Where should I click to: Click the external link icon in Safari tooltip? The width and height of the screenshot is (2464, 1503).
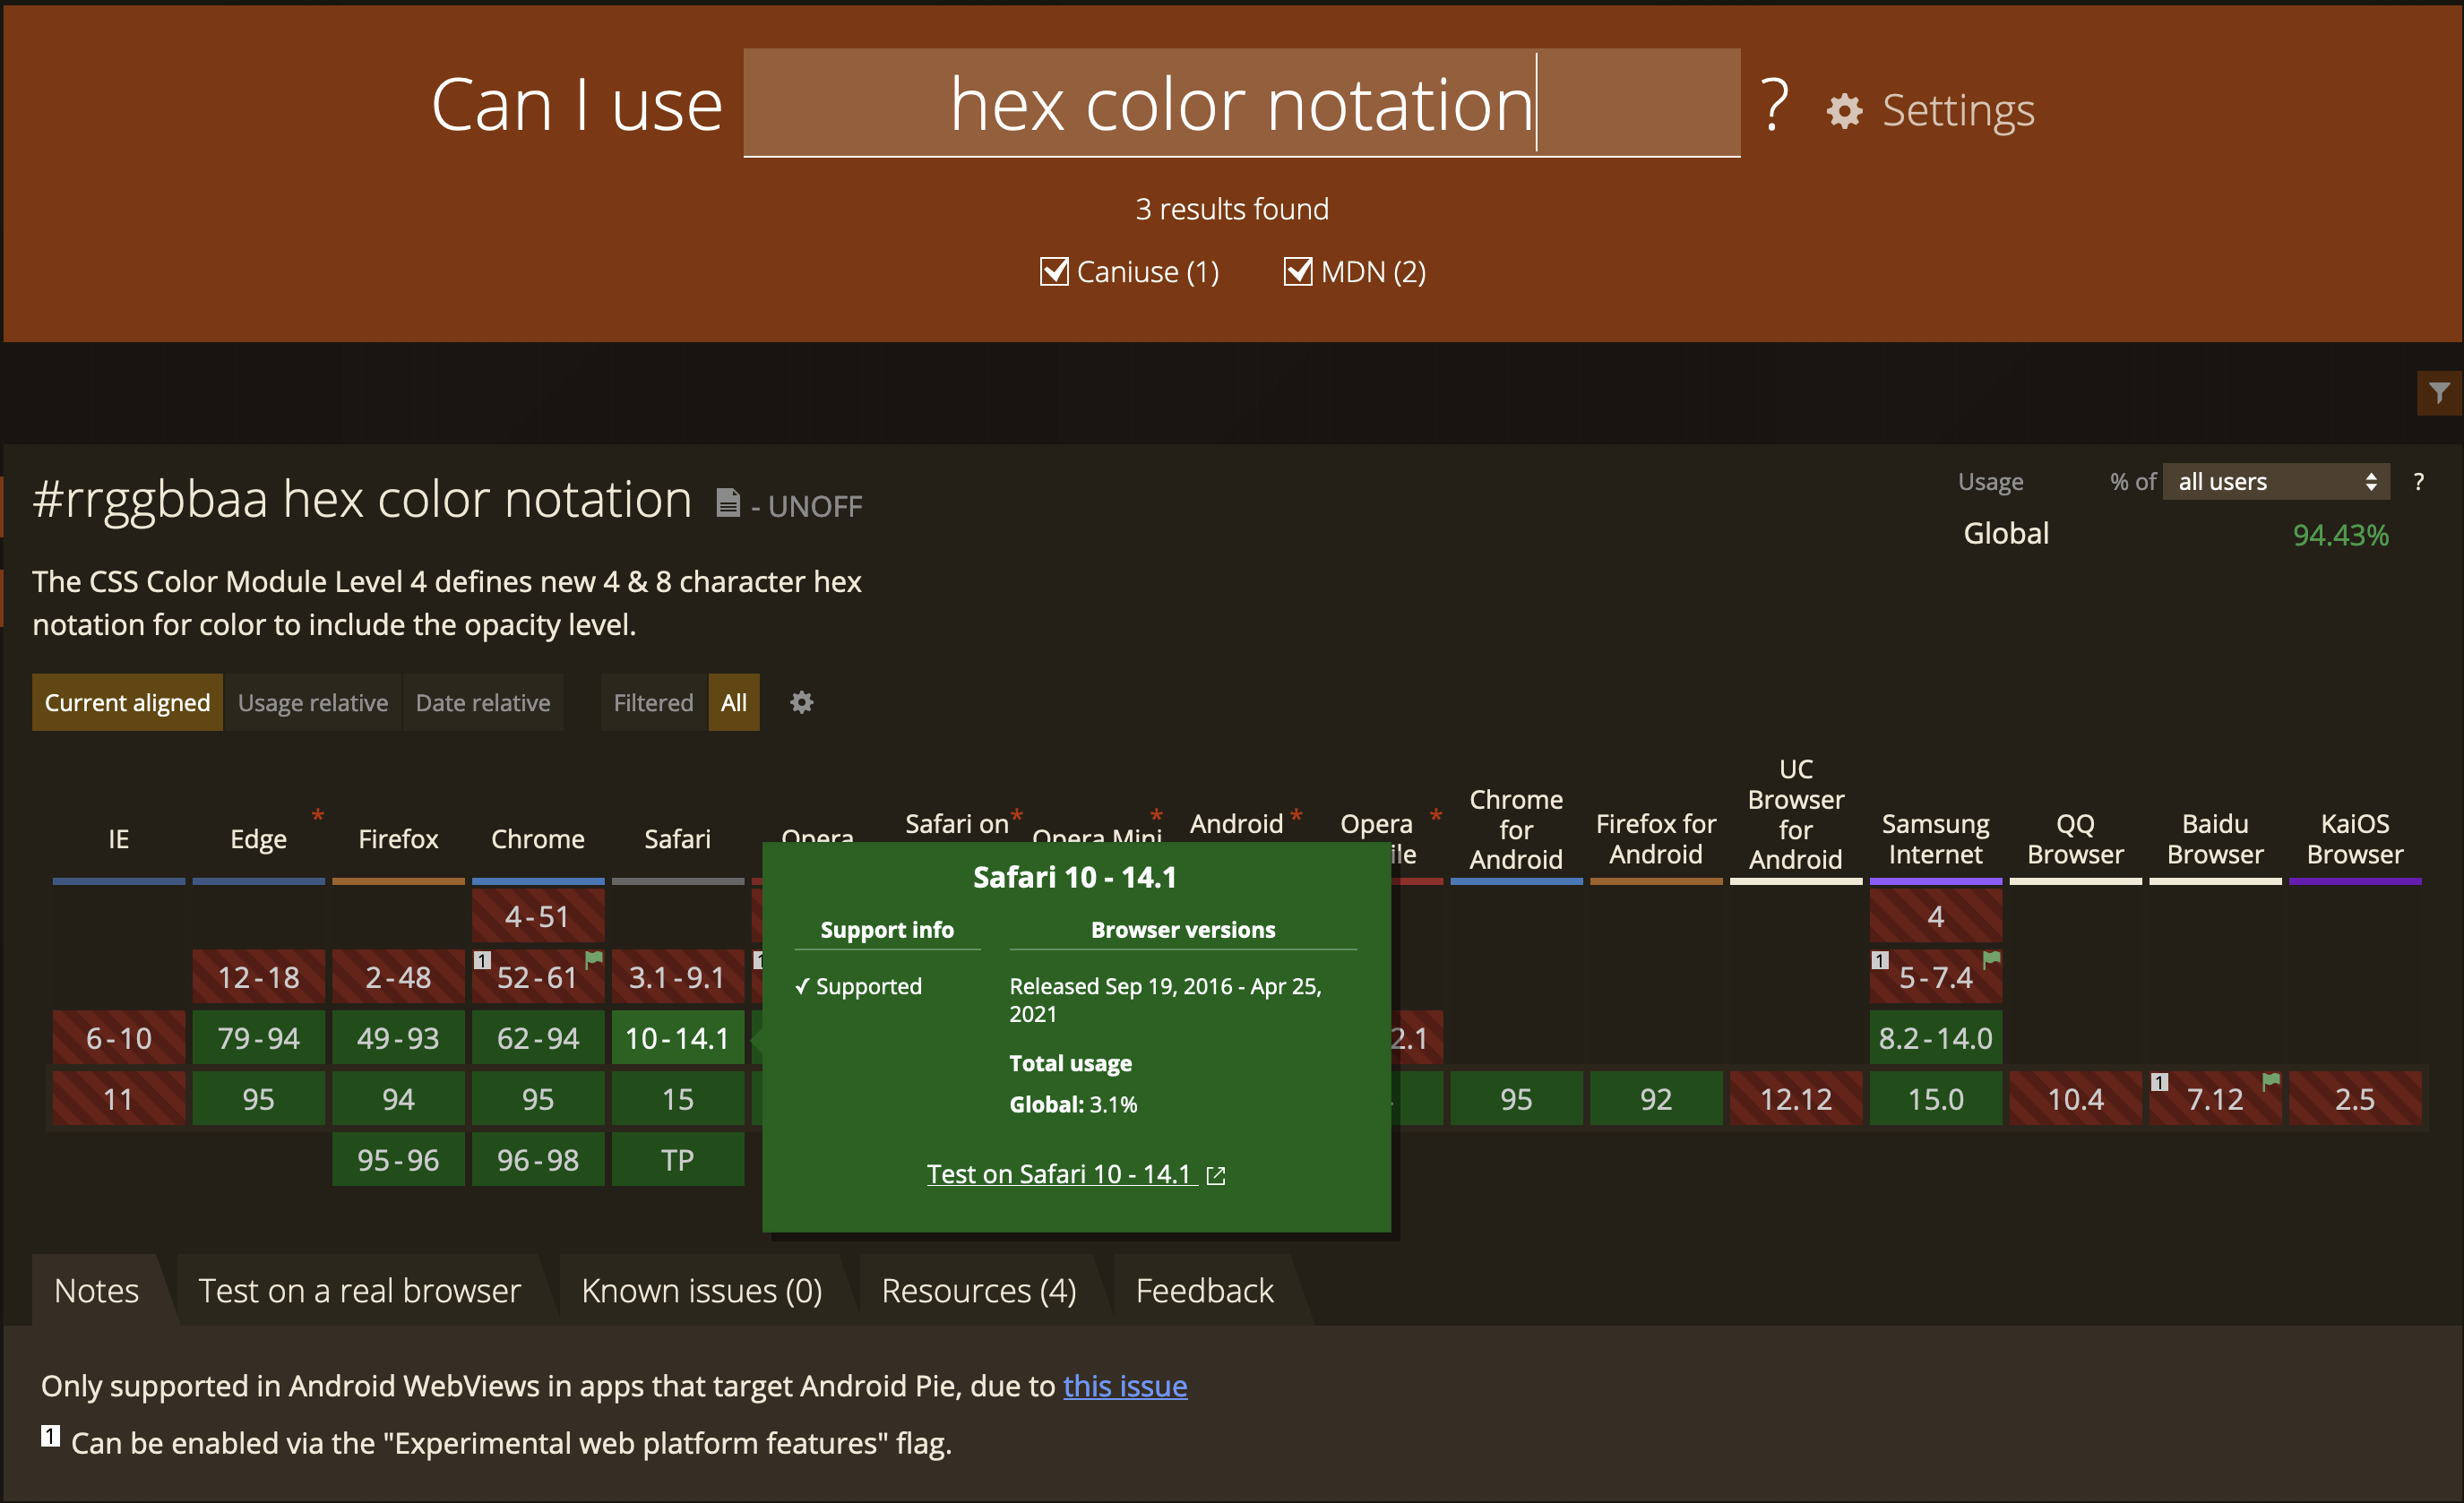tap(1216, 1176)
